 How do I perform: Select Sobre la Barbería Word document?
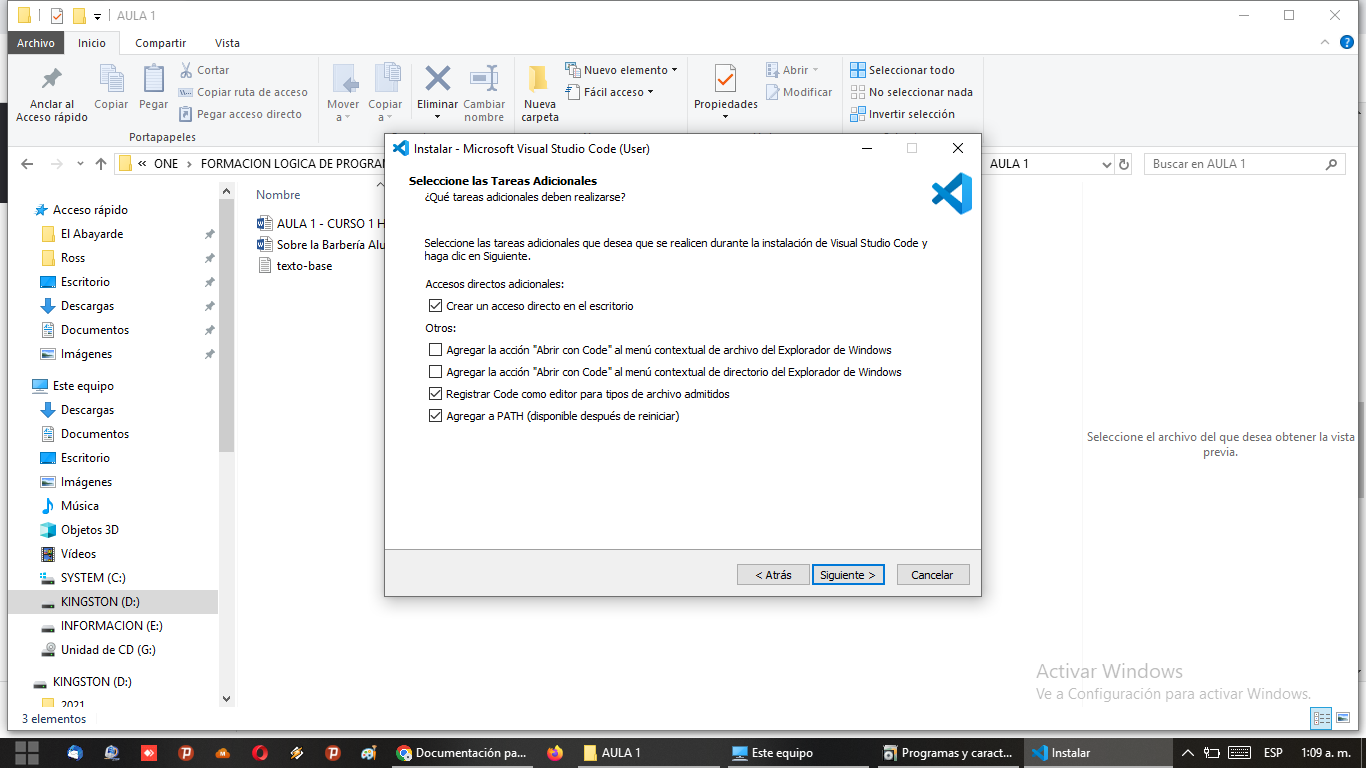321,244
